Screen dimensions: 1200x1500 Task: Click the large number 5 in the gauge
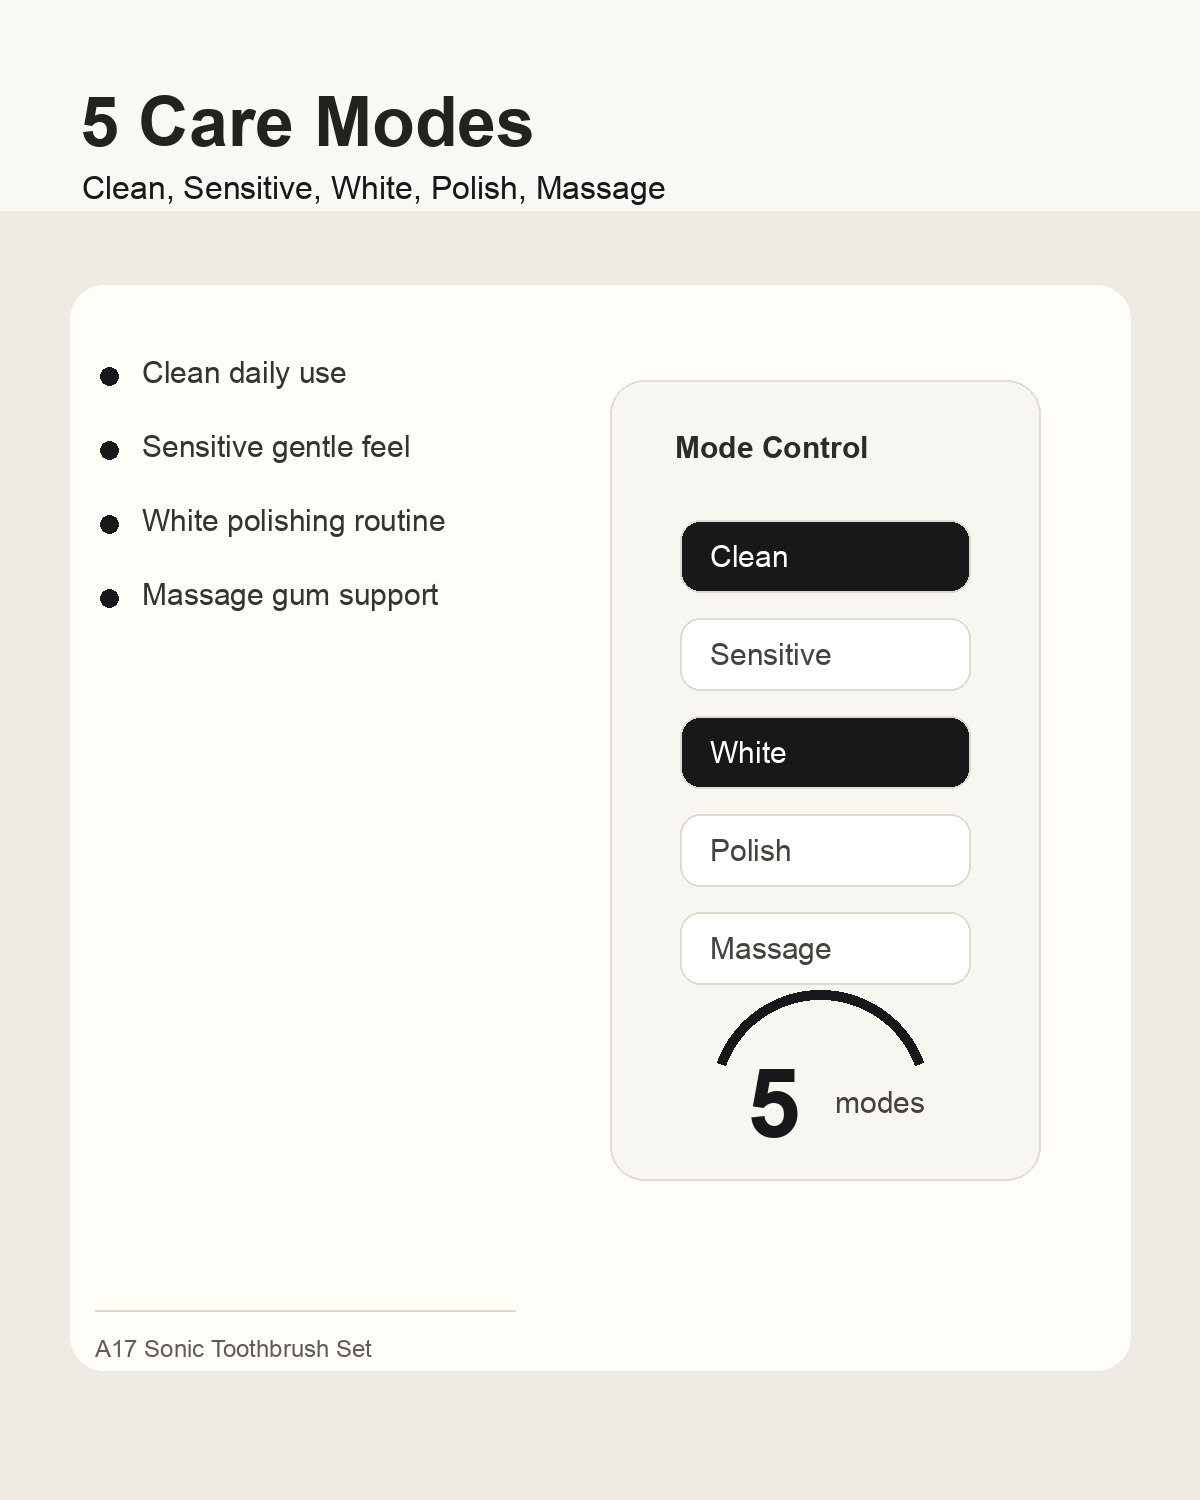(x=774, y=1104)
